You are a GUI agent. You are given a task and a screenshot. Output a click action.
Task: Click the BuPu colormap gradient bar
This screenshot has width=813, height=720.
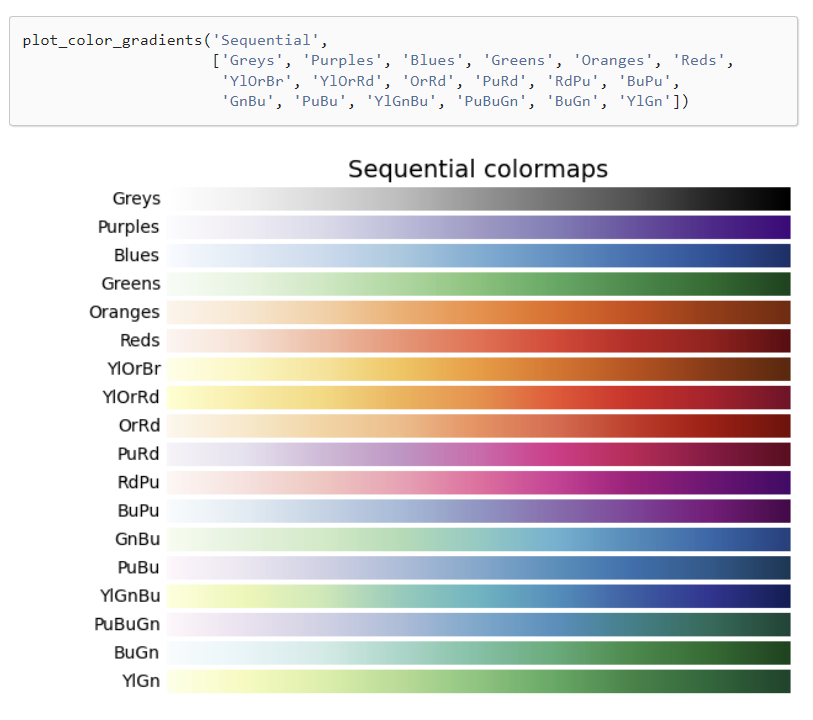pos(479,511)
